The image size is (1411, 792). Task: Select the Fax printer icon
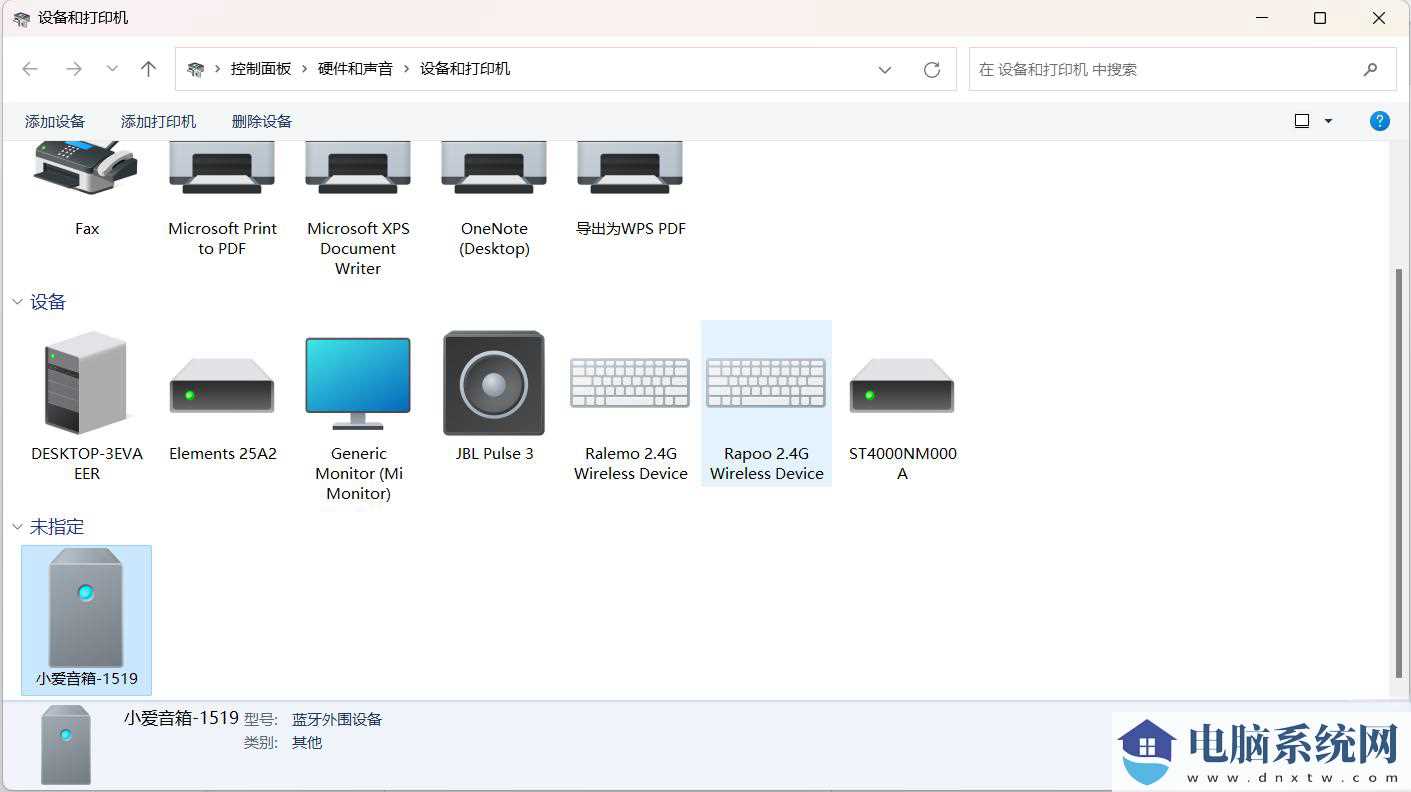click(x=86, y=167)
